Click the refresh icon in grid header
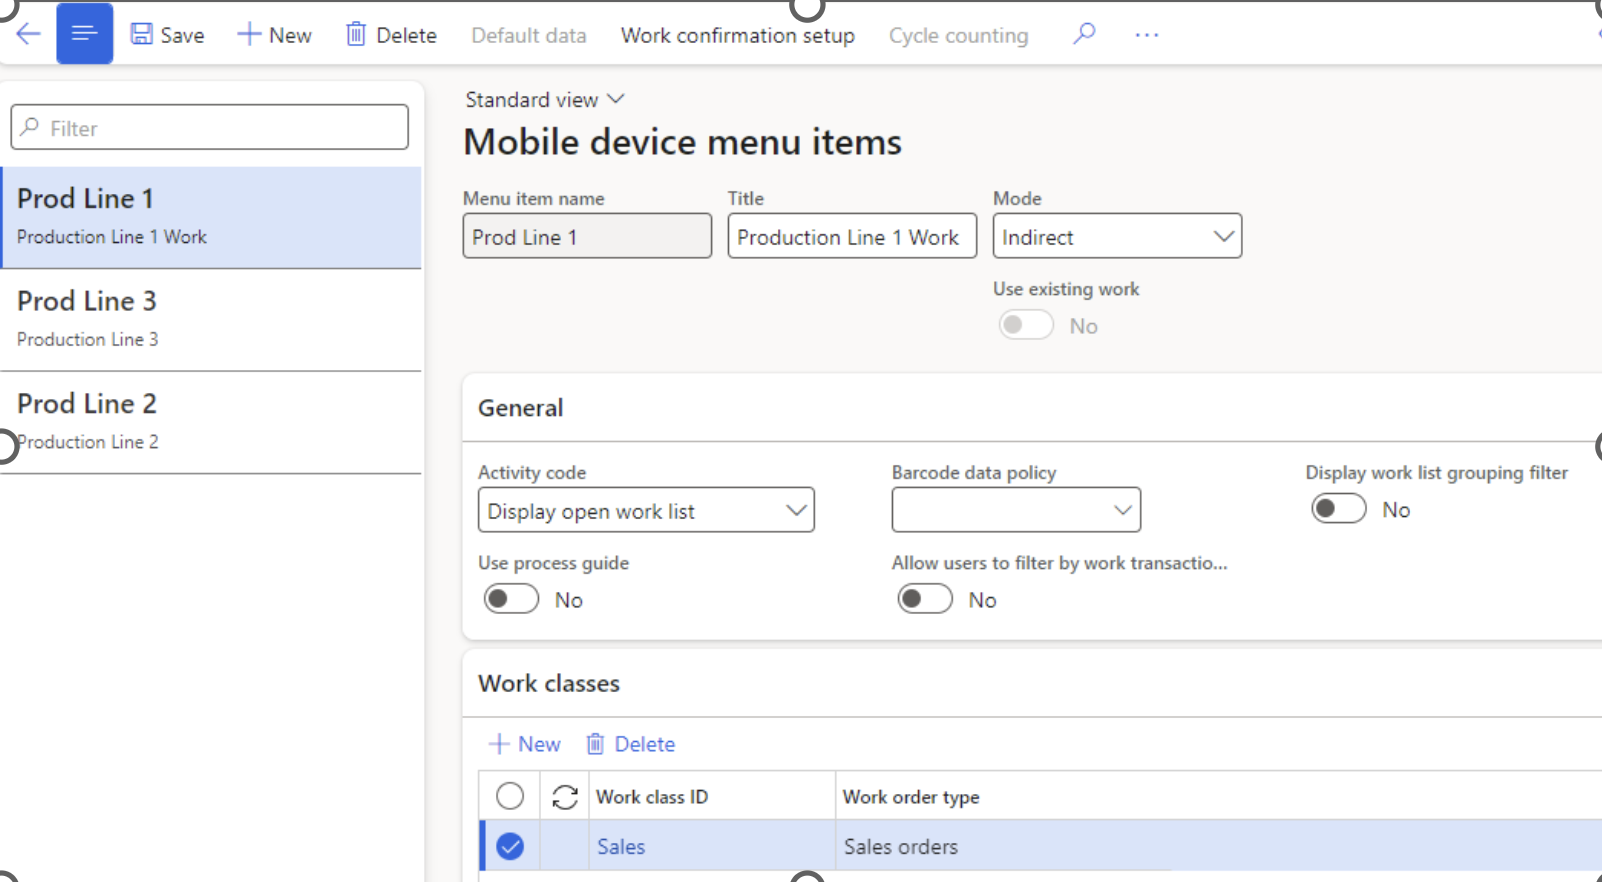 click(565, 797)
